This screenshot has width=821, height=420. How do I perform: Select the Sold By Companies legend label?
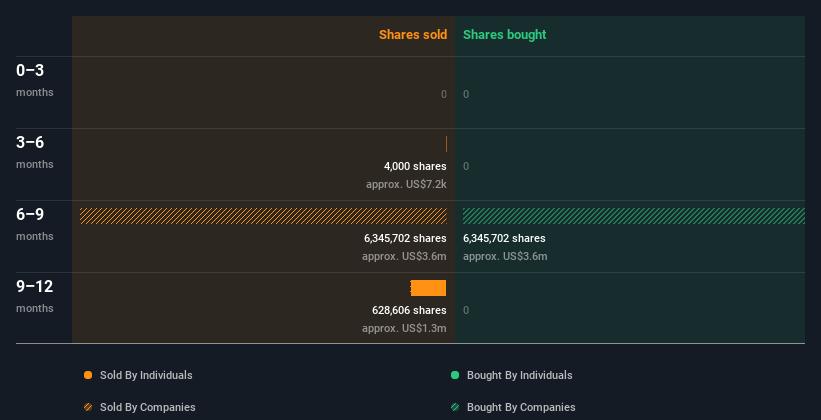(x=148, y=407)
